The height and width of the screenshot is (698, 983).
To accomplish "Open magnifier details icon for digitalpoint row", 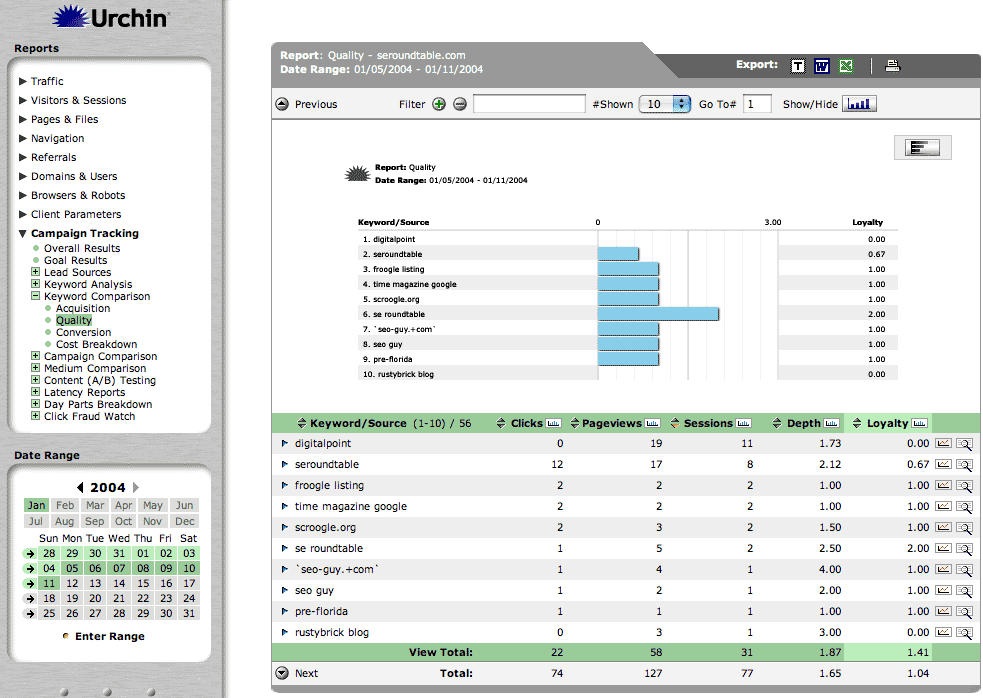I will 964,444.
